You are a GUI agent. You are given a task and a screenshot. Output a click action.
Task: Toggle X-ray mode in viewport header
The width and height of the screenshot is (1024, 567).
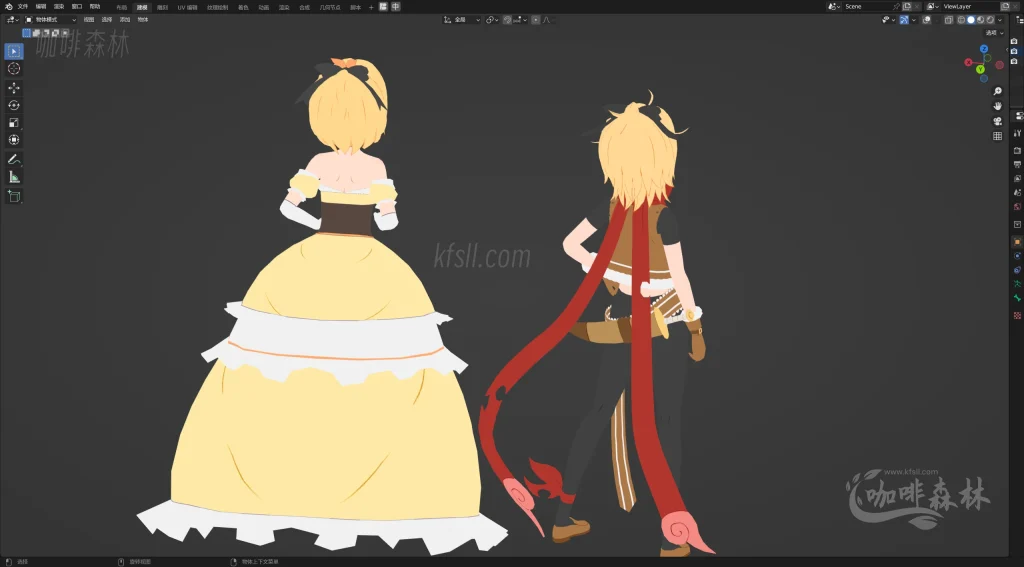949,20
